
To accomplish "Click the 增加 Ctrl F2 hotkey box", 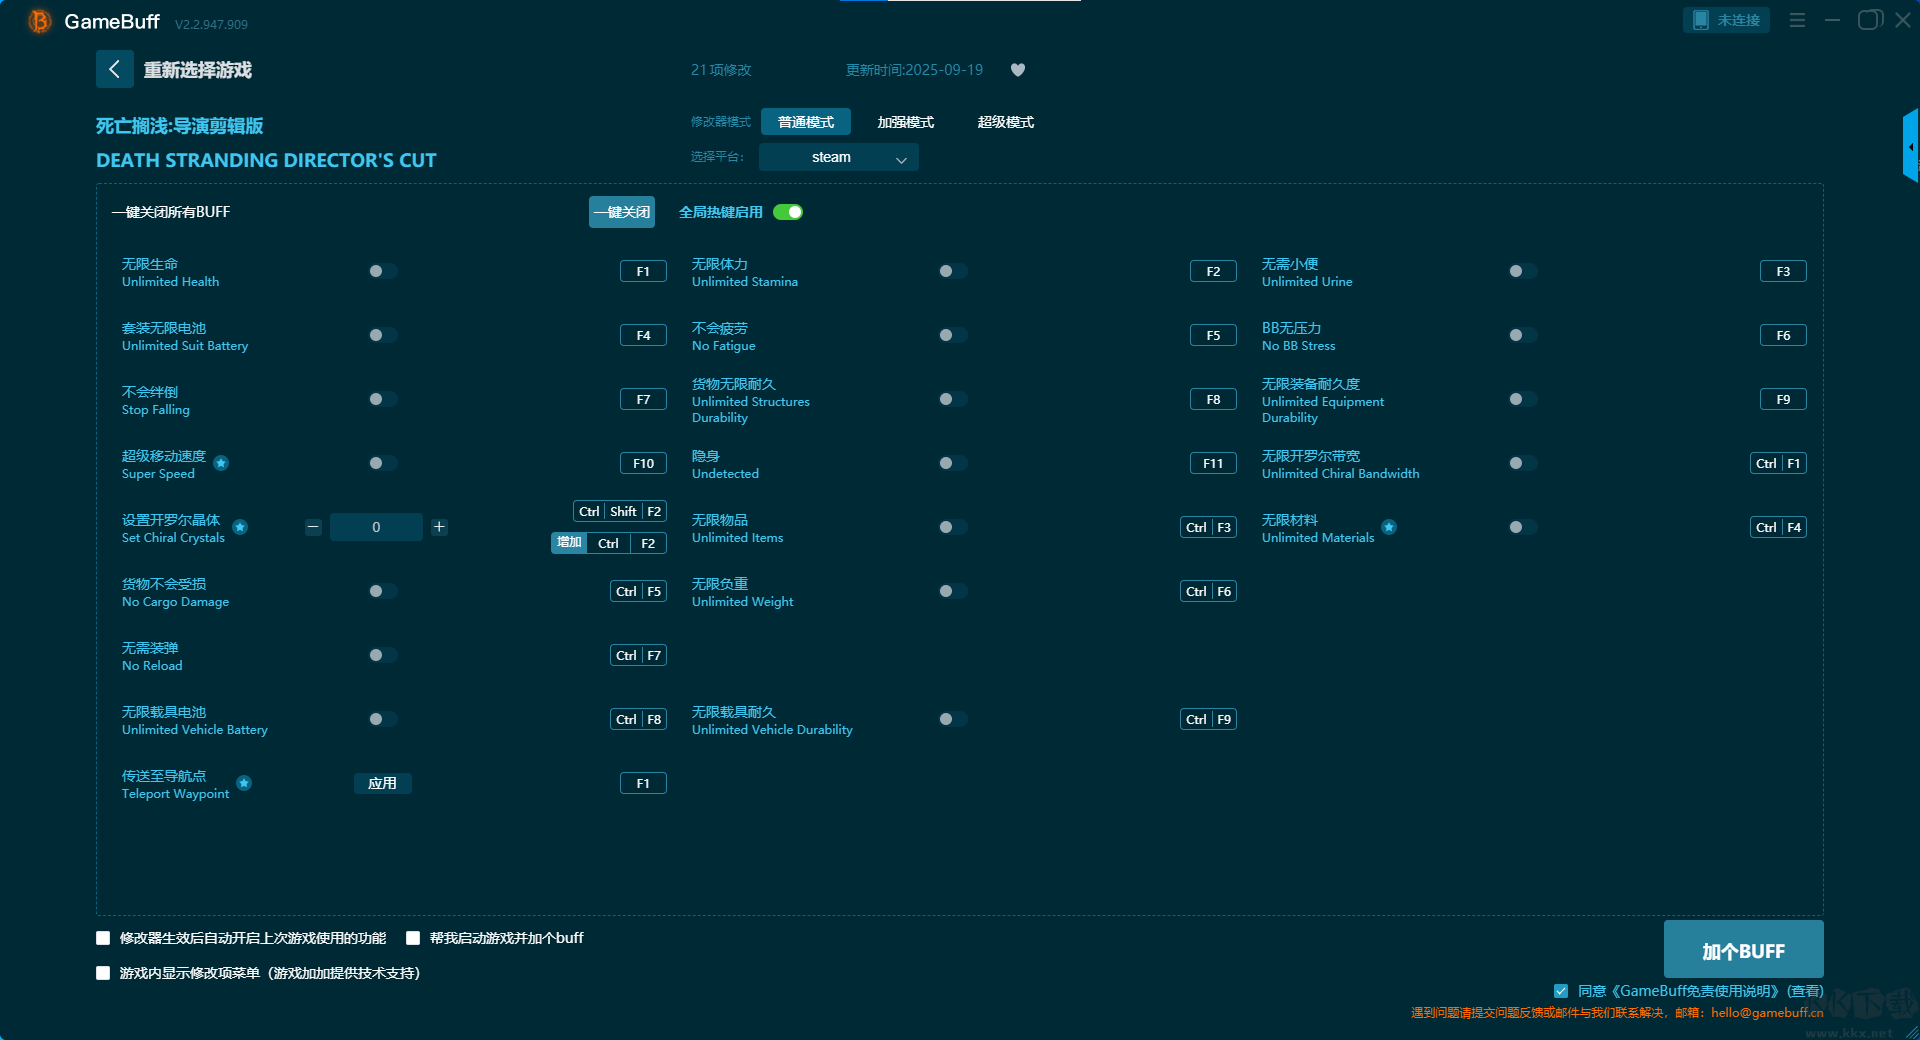I will [x=609, y=543].
